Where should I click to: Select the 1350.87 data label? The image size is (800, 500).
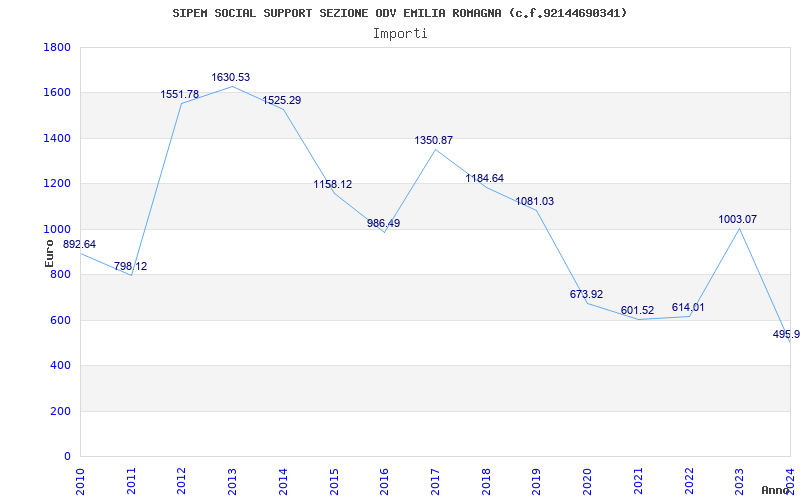tap(434, 141)
